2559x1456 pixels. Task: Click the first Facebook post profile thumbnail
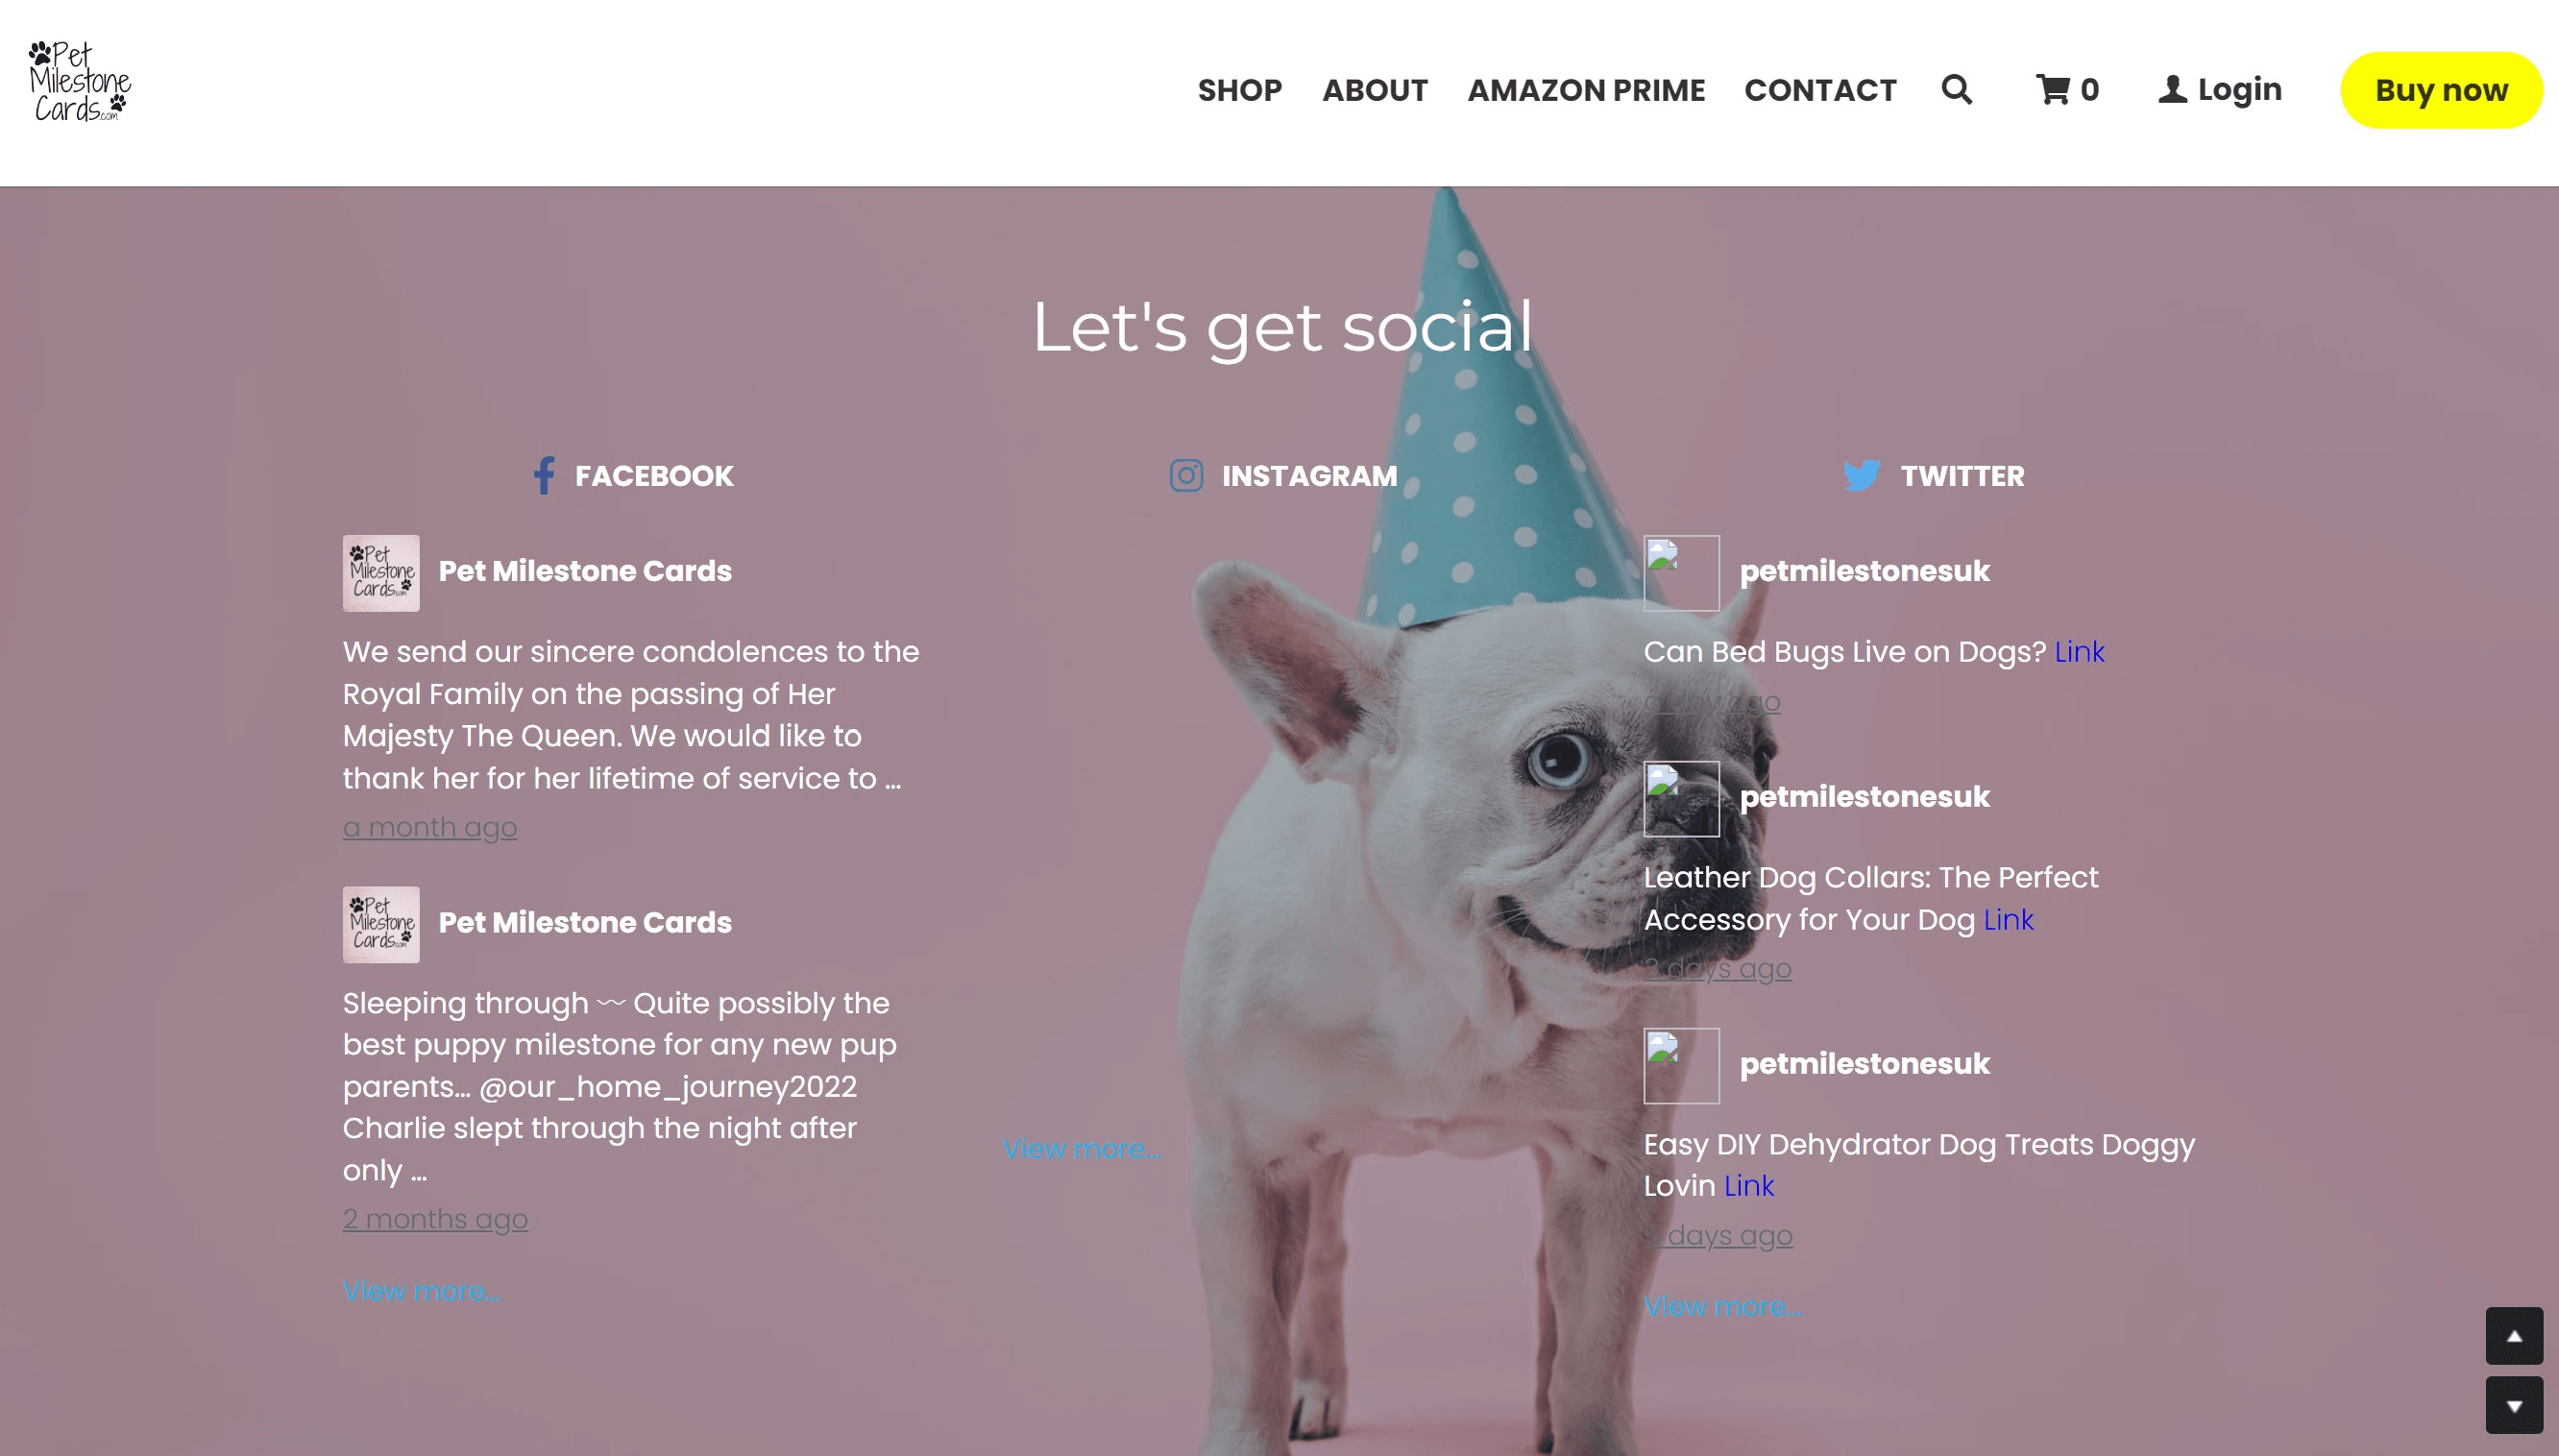coord(381,573)
